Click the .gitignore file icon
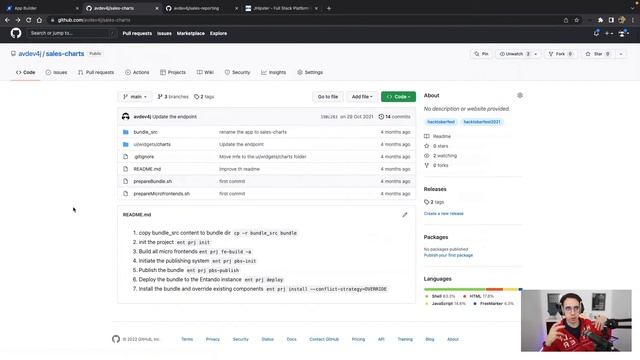This screenshot has height=360, width=640. point(126,157)
